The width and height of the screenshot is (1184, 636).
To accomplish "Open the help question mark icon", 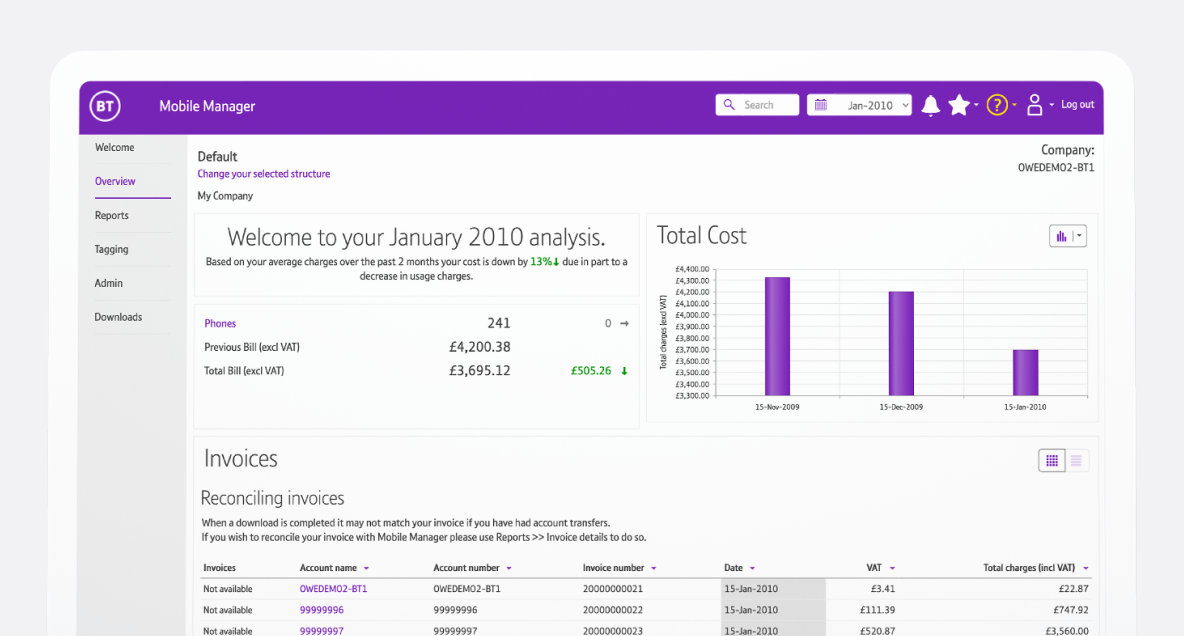I will 997,105.
